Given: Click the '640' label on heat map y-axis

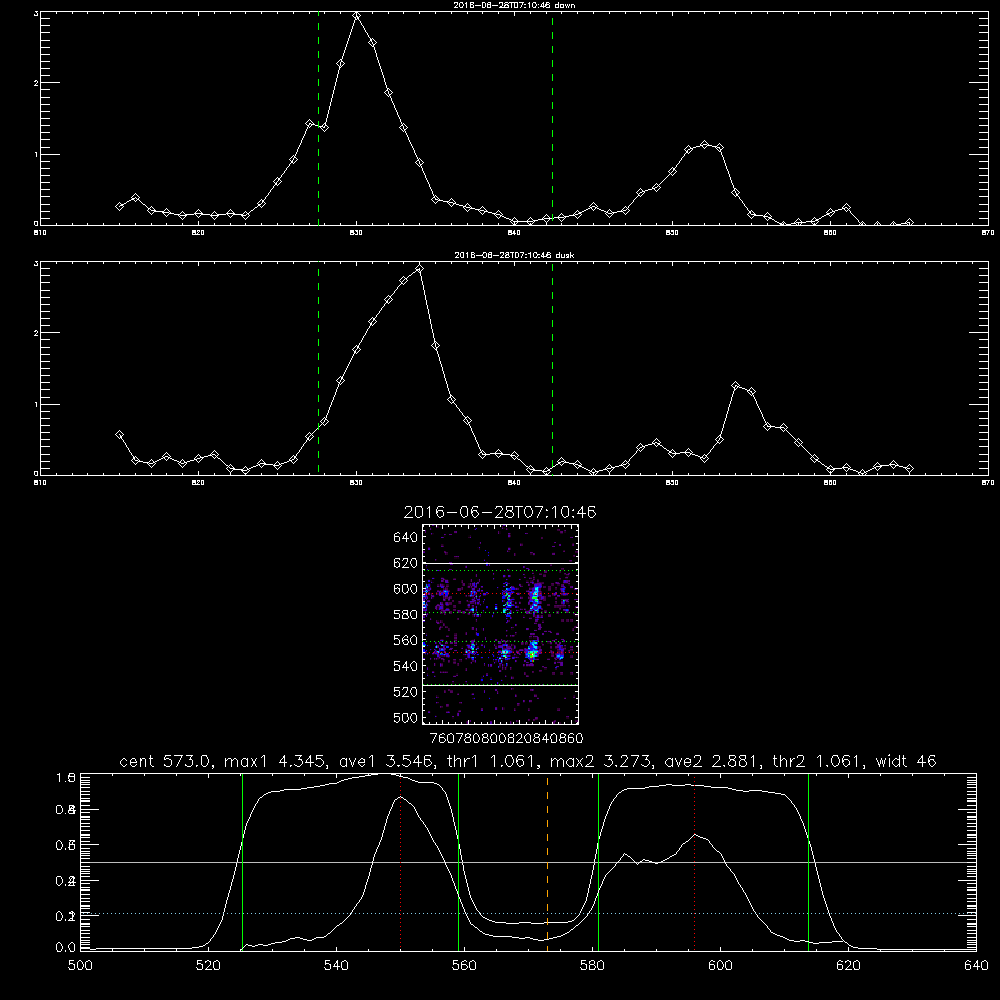Looking at the screenshot, I should (406, 538).
